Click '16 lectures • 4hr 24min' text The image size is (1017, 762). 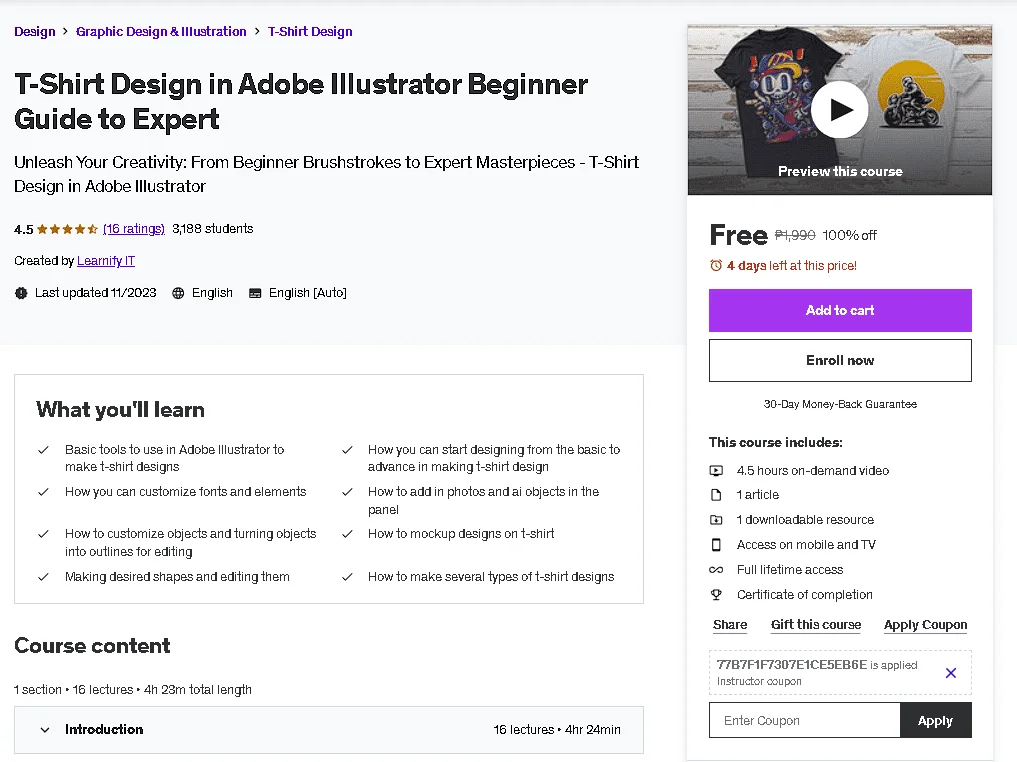click(x=556, y=730)
